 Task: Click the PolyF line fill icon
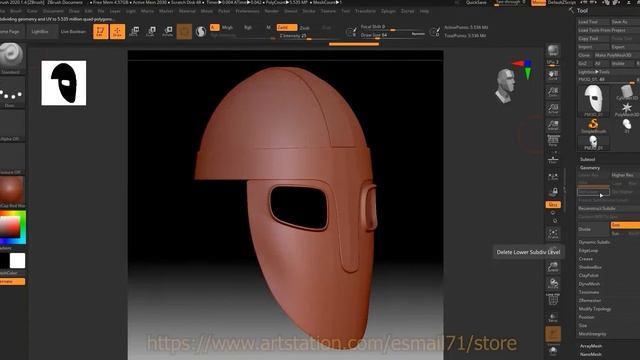click(x=553, y=300)
